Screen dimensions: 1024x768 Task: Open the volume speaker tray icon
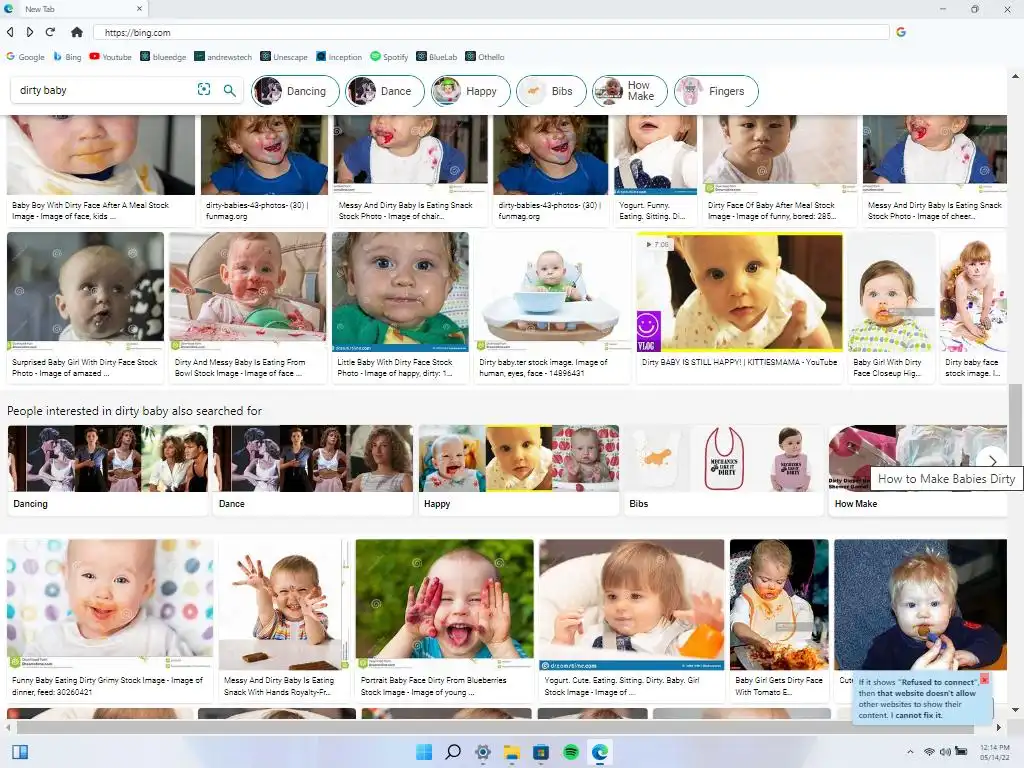click(945, 752)
